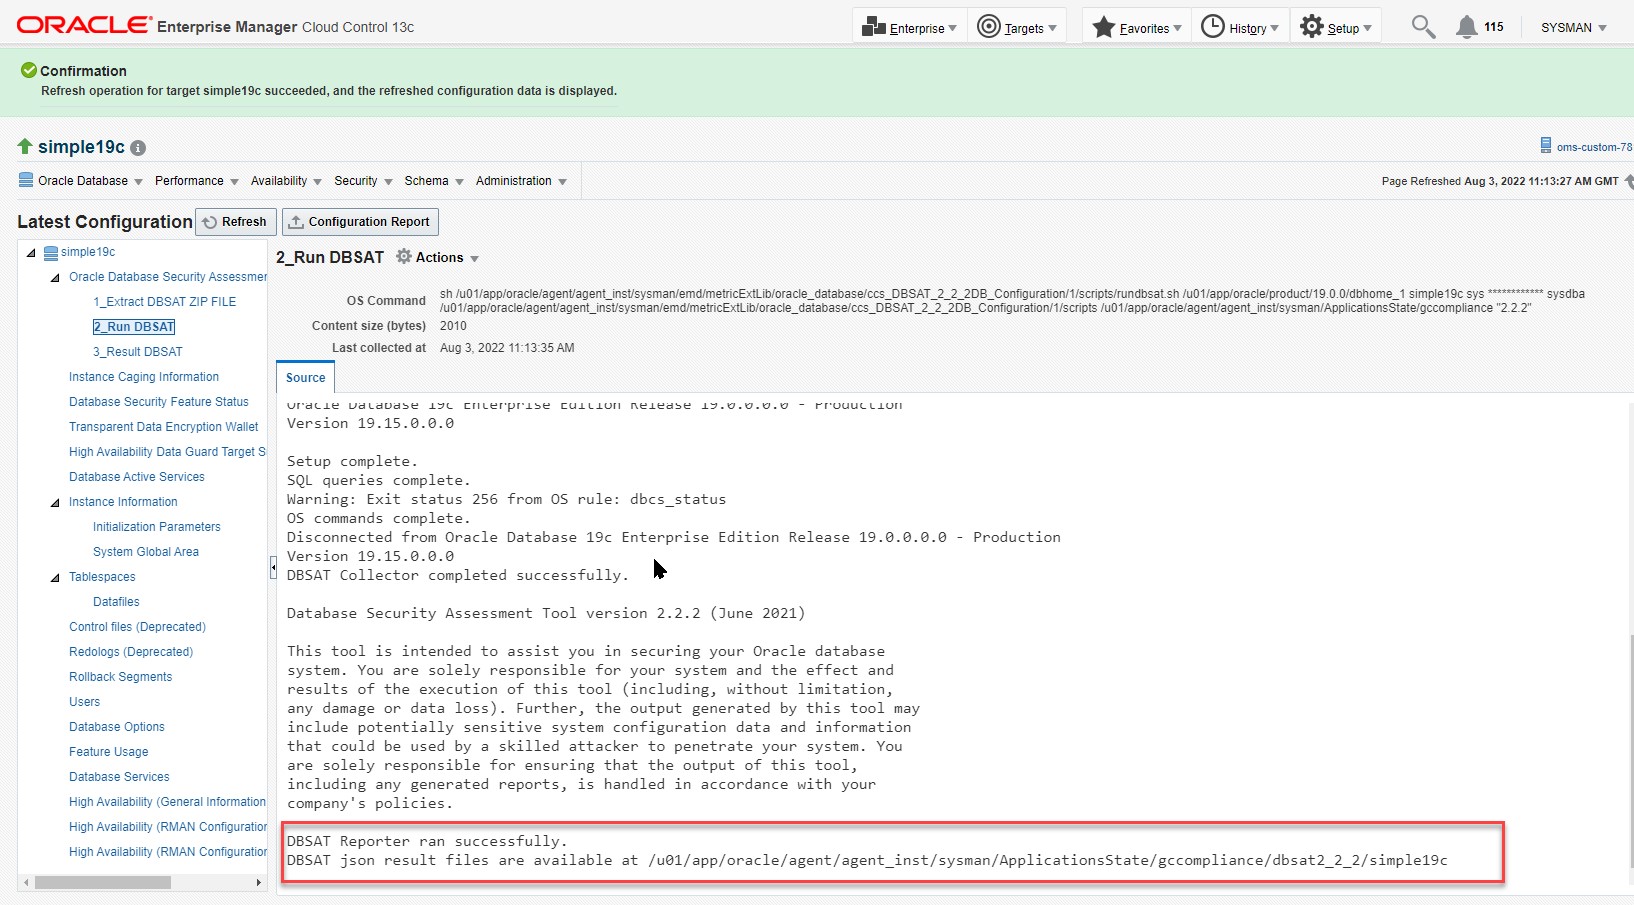
Task: Open the Security menu
Action: [363, 181]
